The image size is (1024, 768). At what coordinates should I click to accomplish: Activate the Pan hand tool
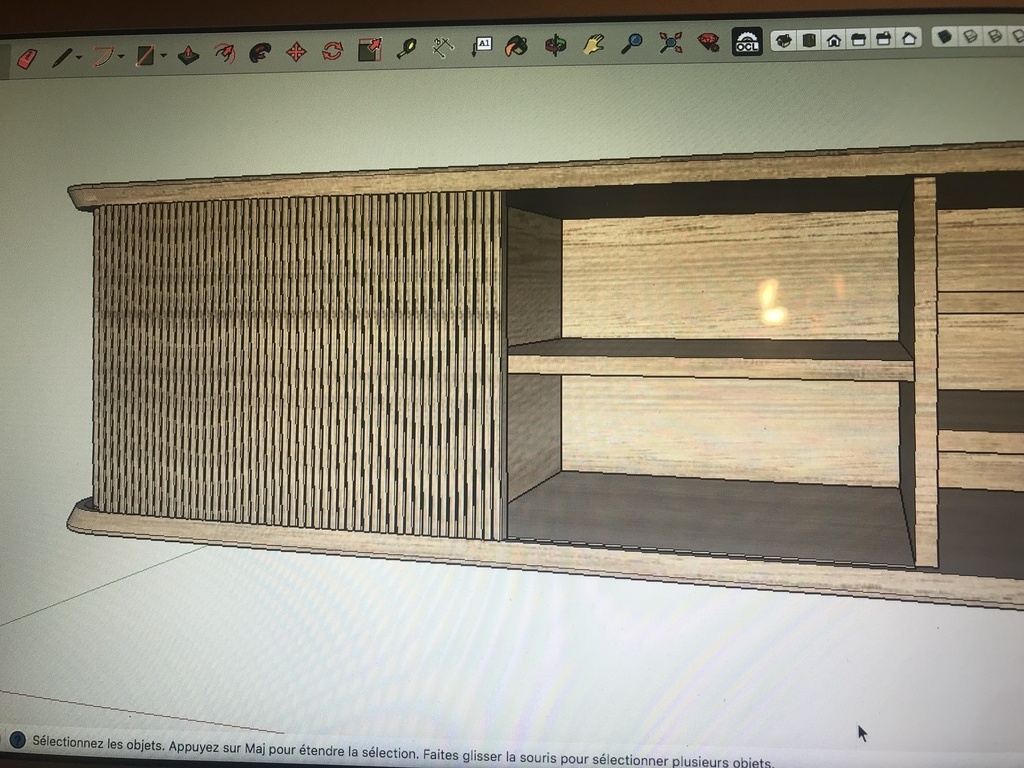click(594, 44)
